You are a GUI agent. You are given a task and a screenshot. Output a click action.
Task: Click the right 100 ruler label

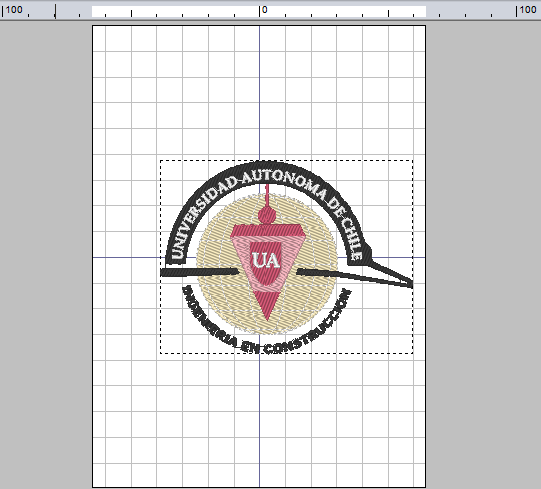point(528,10)
